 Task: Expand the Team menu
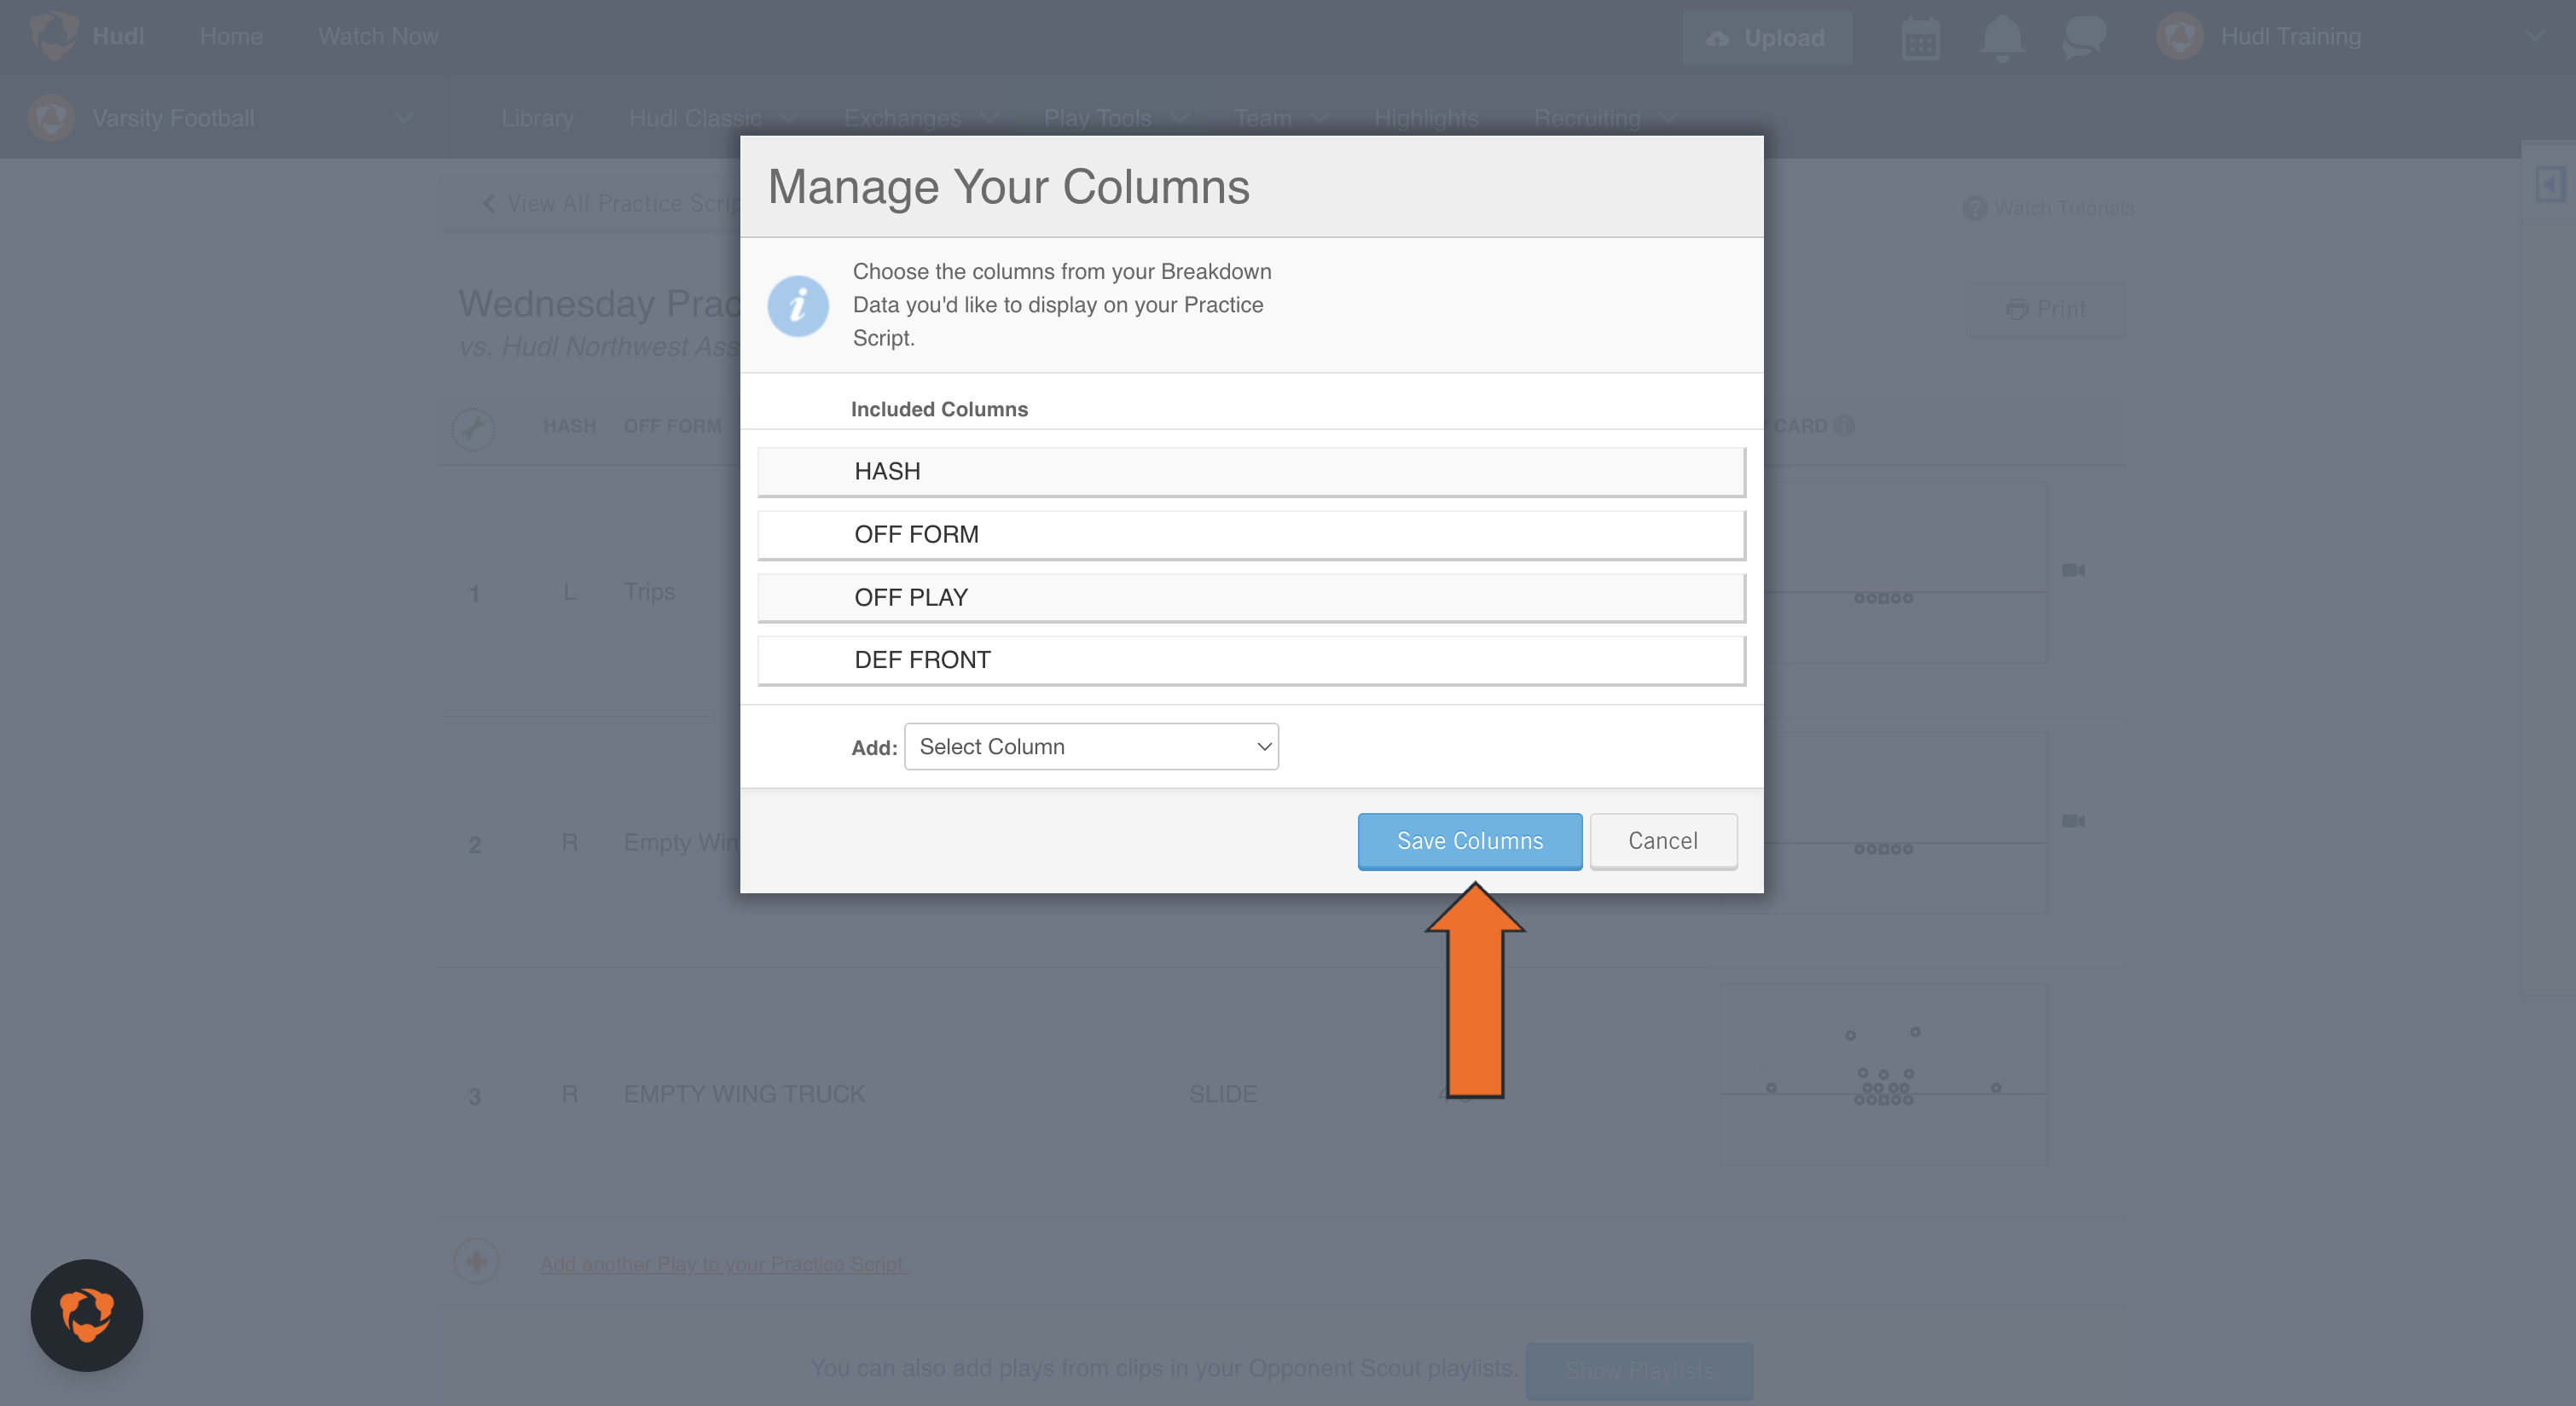click(x=1280, y=118)
